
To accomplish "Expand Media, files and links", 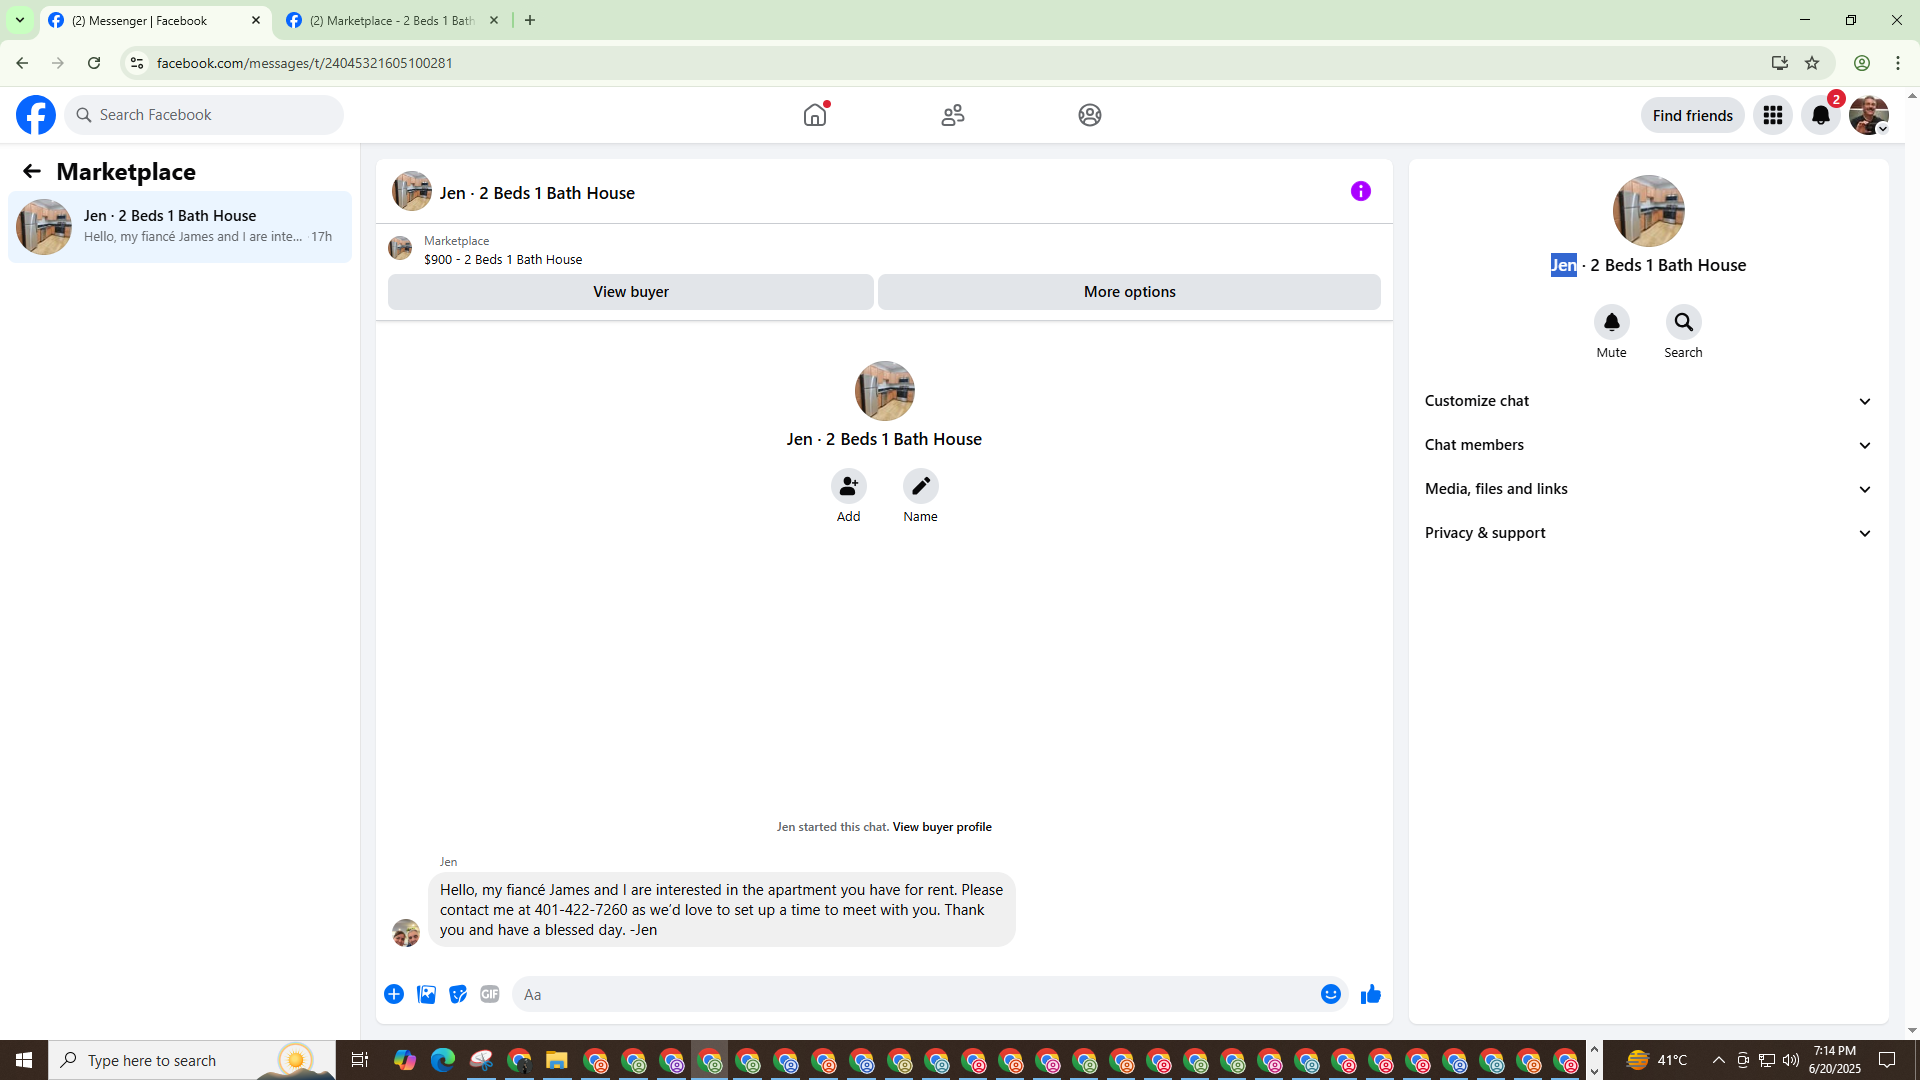I will (1646, 489).
